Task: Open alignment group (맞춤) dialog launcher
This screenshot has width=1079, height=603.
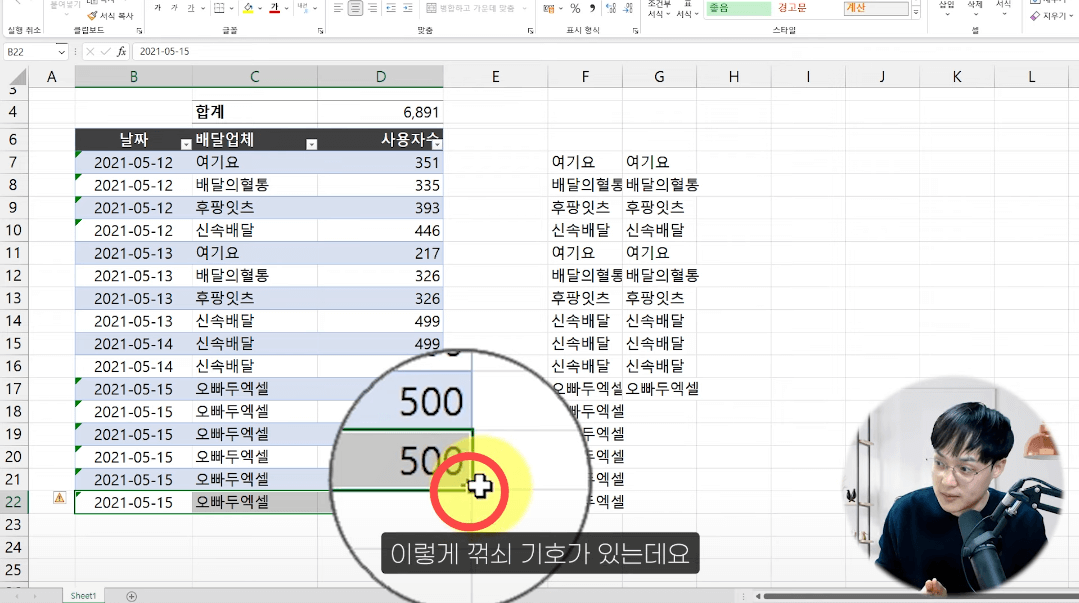Action: [530, 31]
